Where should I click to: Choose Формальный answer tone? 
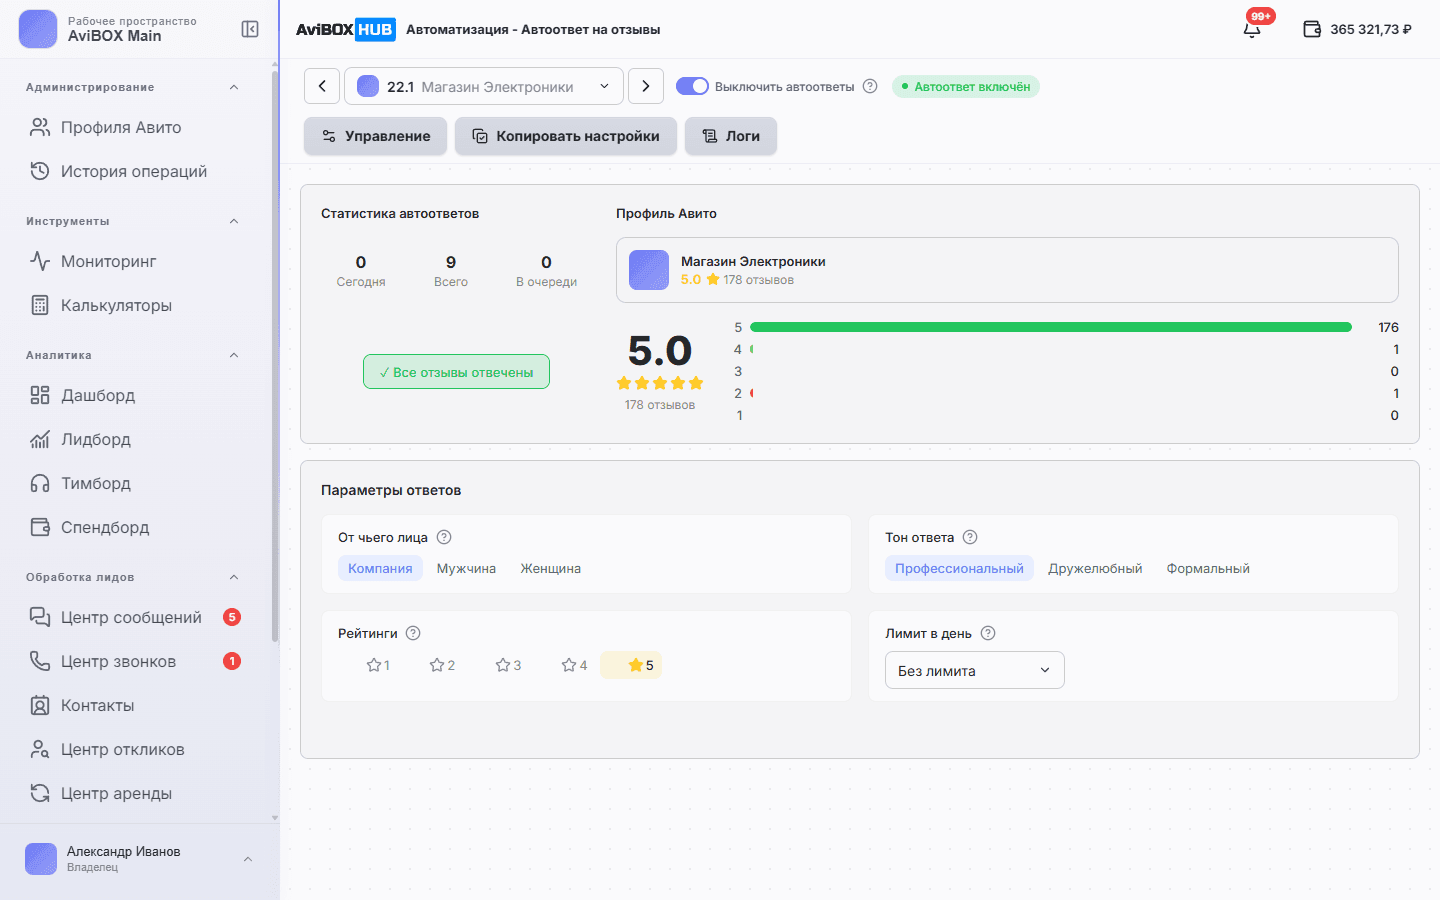[x=1208, y=568]
